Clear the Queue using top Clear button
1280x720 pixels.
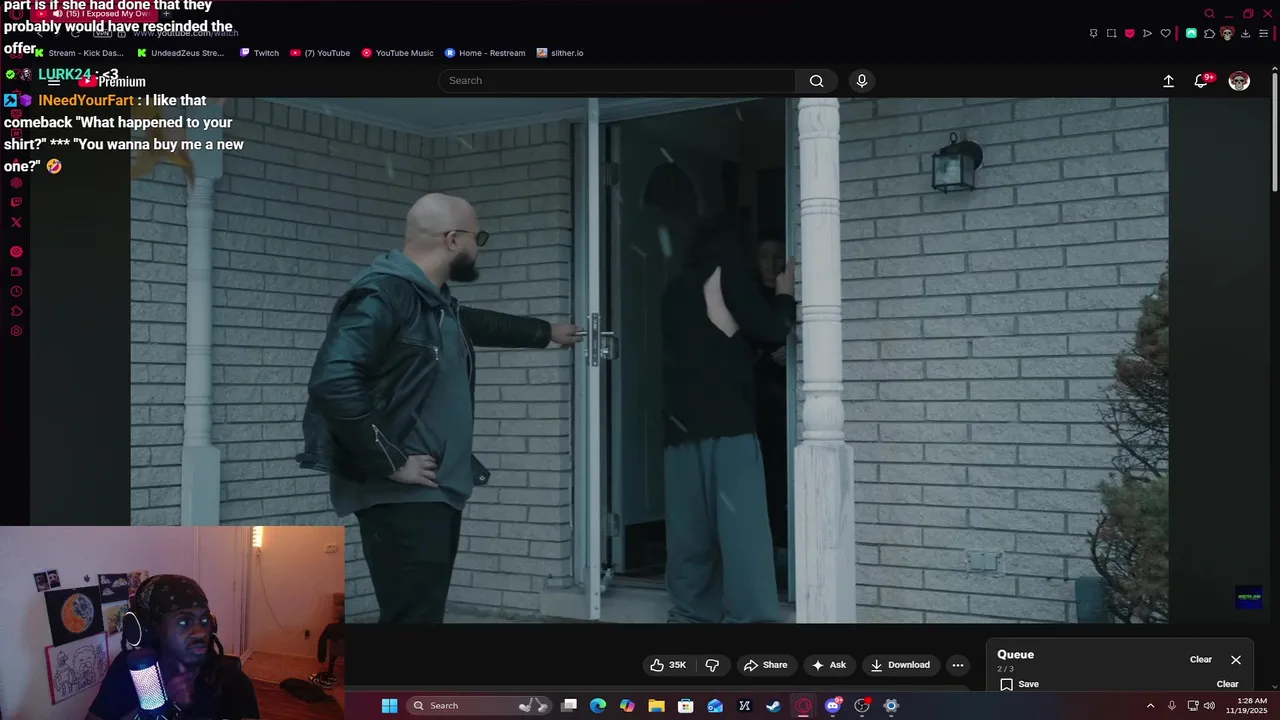1201,660
